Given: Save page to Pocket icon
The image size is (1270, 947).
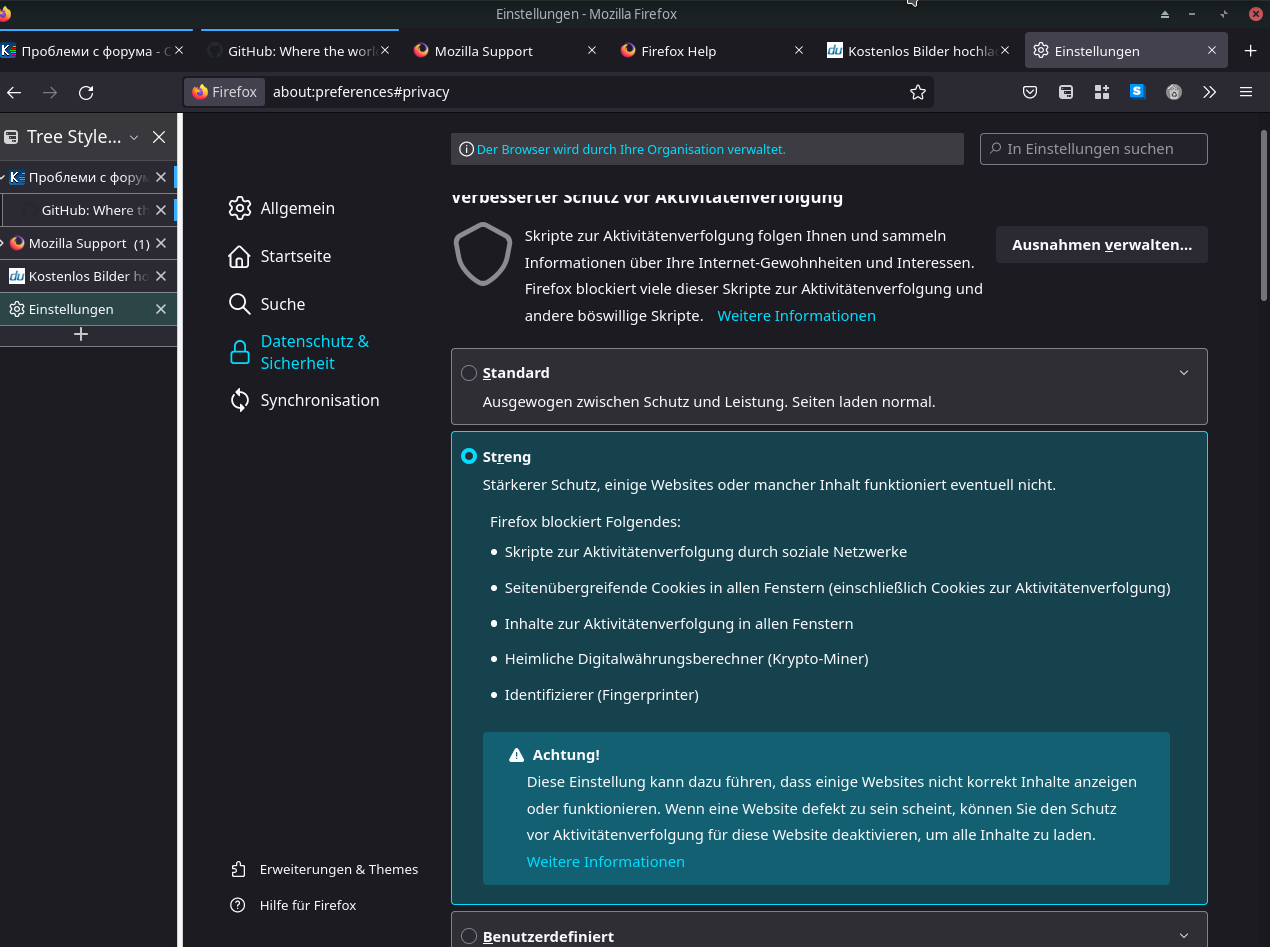Looking at the screenshot, I should click(1030, 92).
